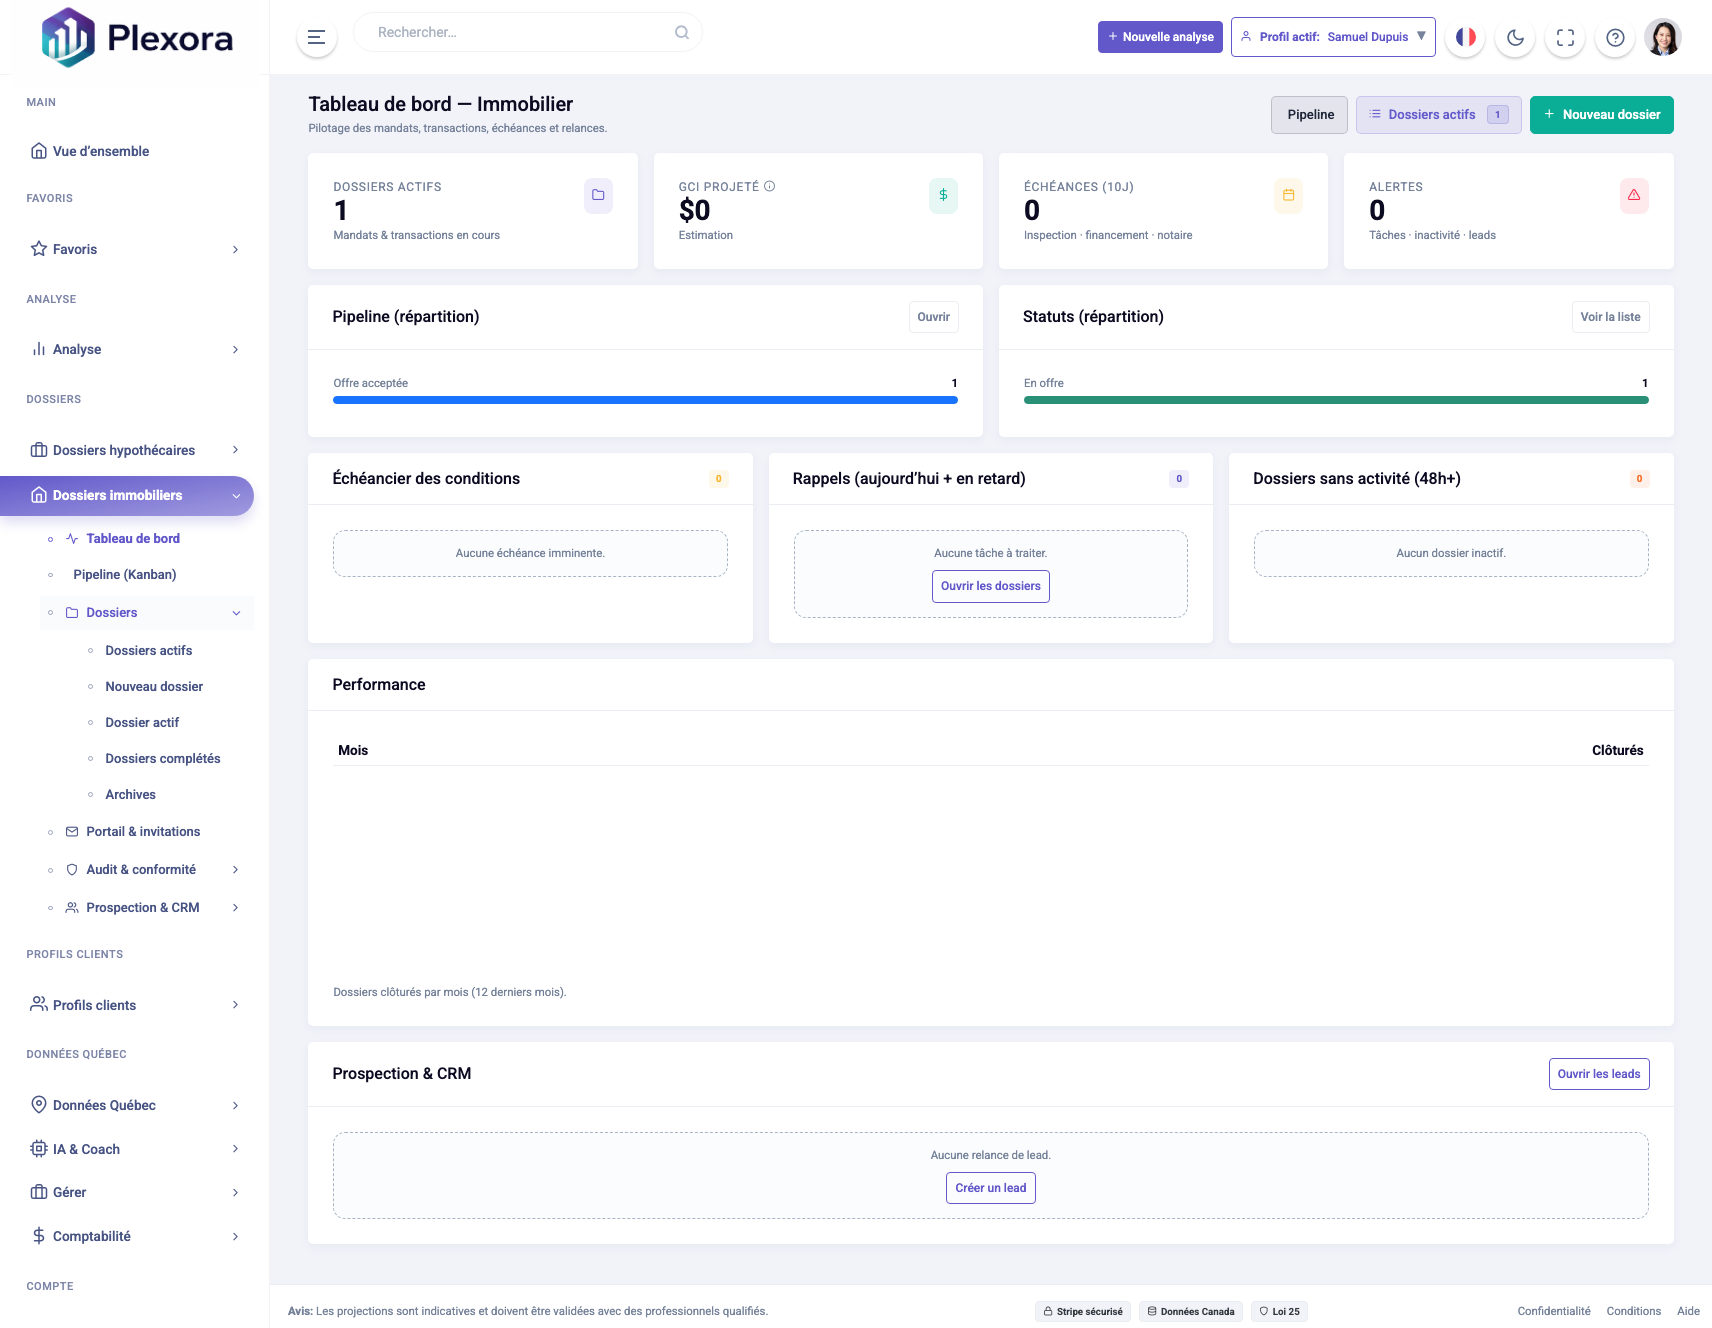Click the Analyse bar-chart icon
Image resolution: width=1712 pixels, height=1328 pixels.
(38, 349)
